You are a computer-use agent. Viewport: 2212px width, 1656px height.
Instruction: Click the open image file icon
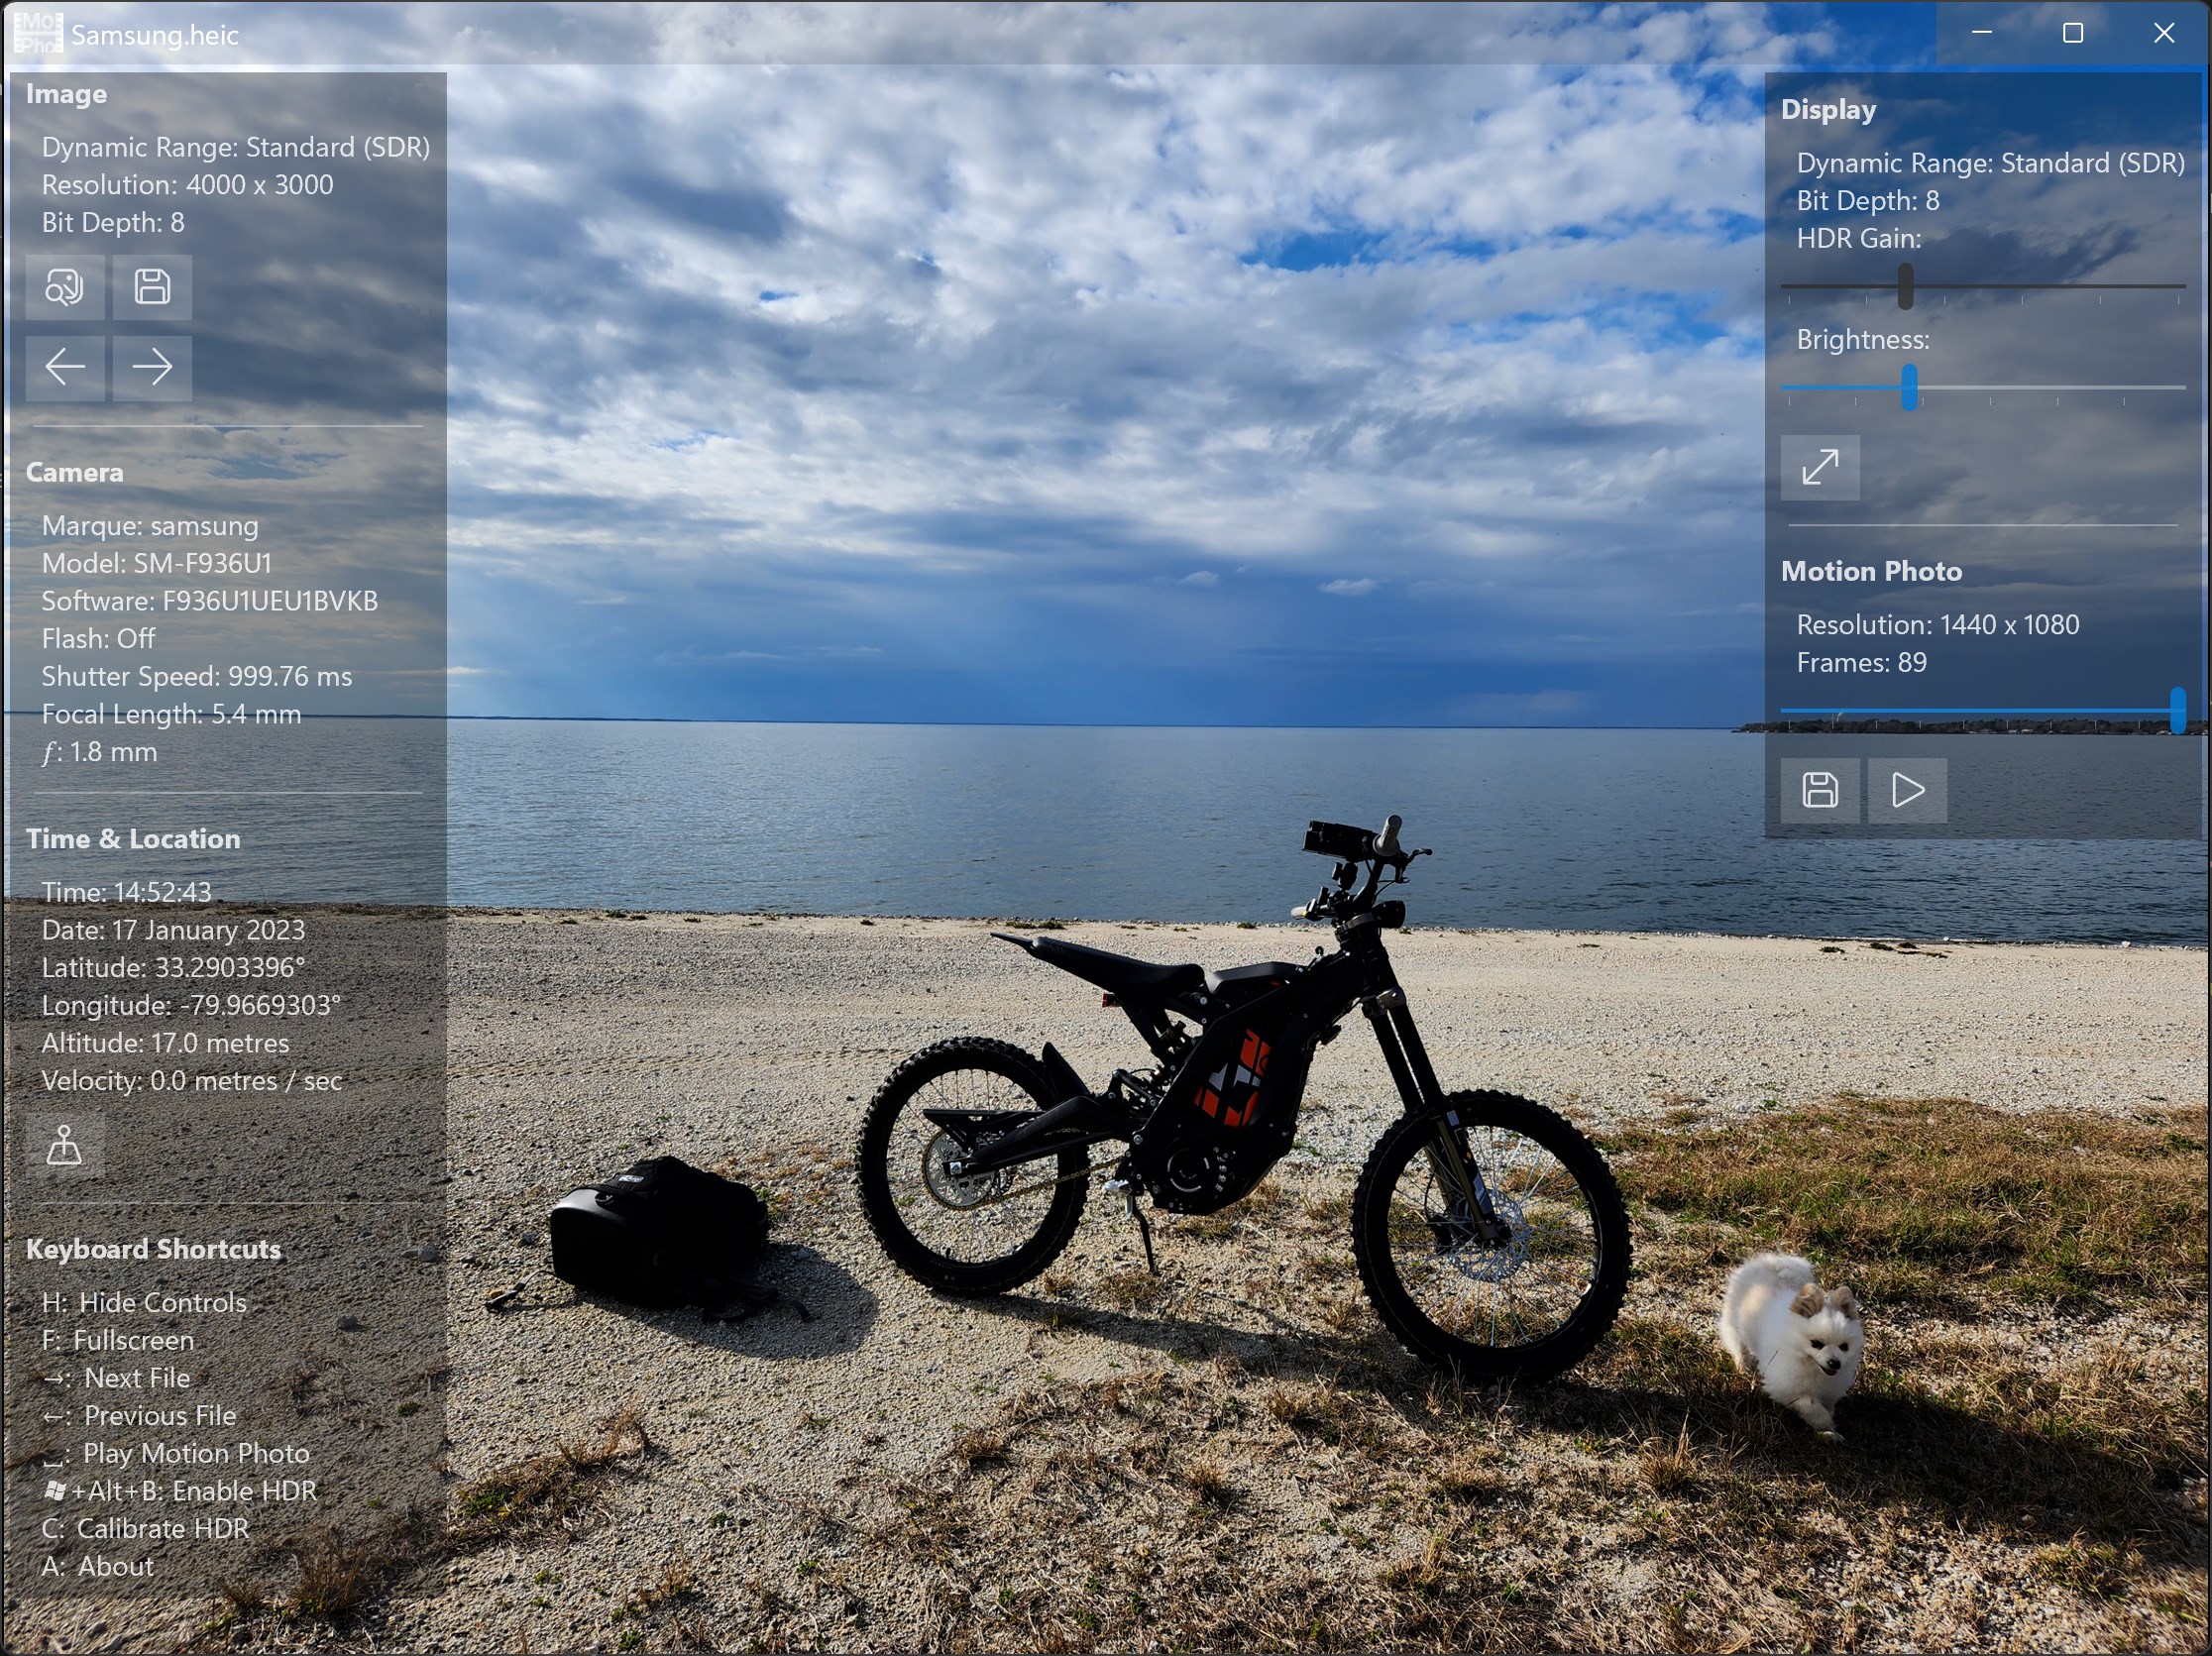pyautogui.click(x=65, y=287)
